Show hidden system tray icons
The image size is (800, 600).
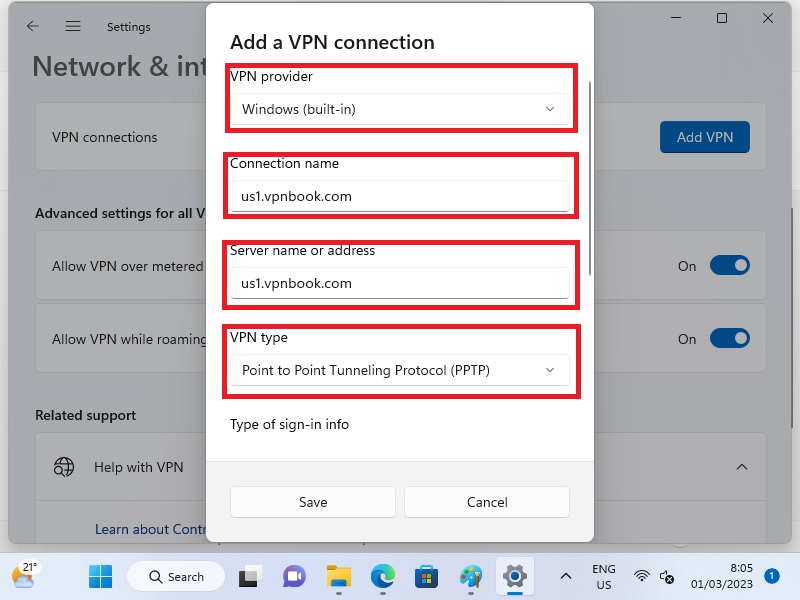566,577
